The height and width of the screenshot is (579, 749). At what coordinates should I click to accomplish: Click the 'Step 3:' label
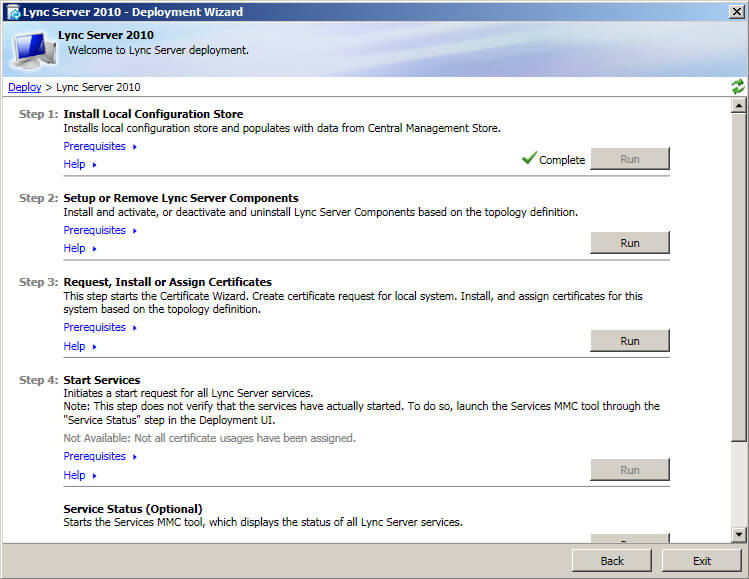tap(38, 282)
